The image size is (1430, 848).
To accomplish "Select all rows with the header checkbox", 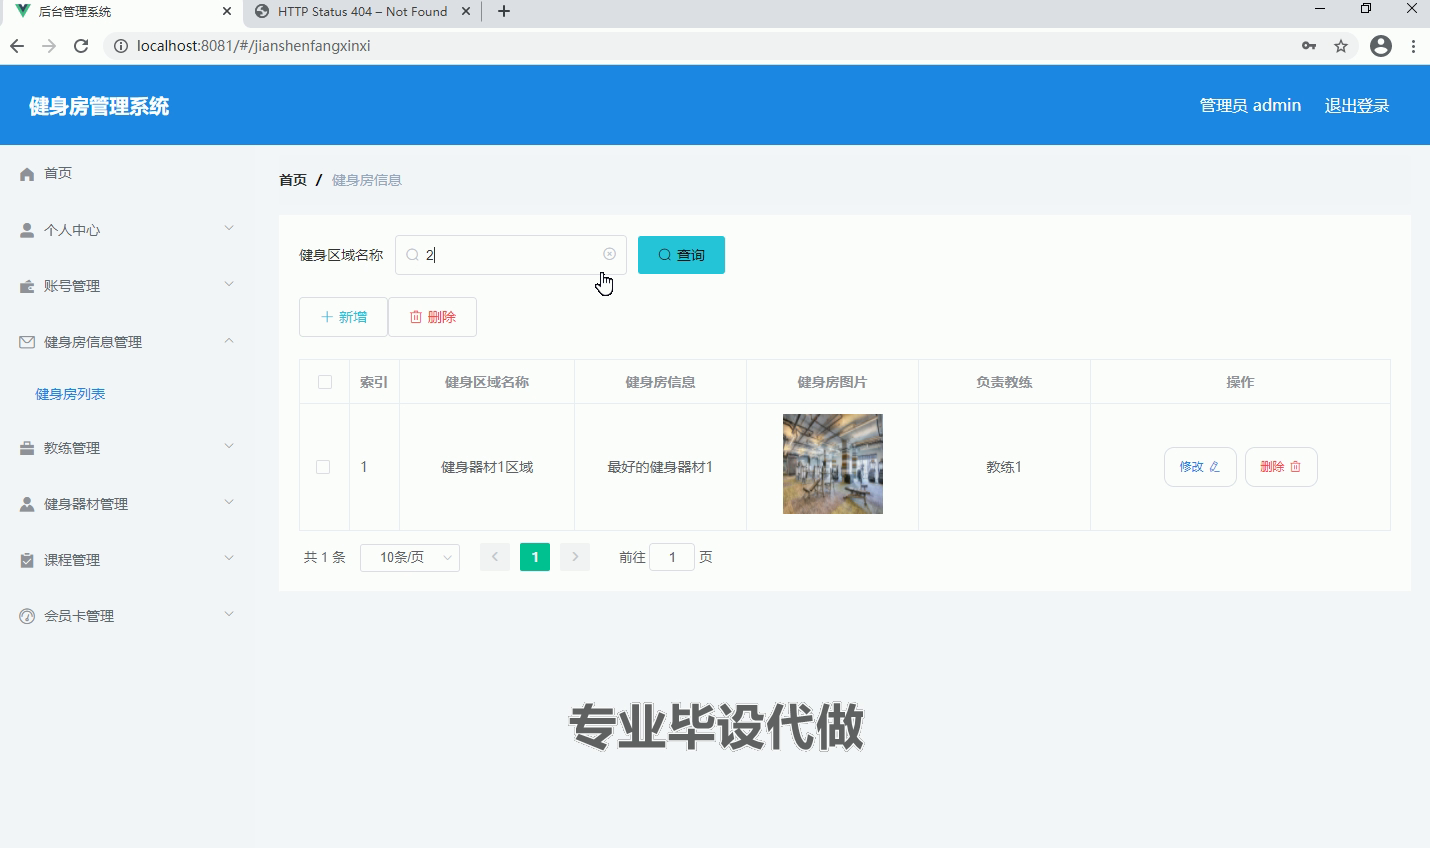I will click(325, 382).
